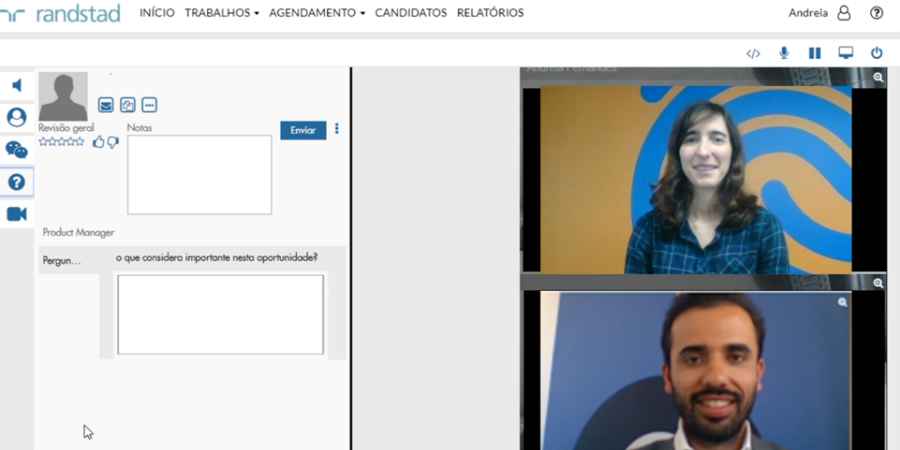Click the pause interview button
Viewport: 900px width, 450px height.
tap(814, 53)
